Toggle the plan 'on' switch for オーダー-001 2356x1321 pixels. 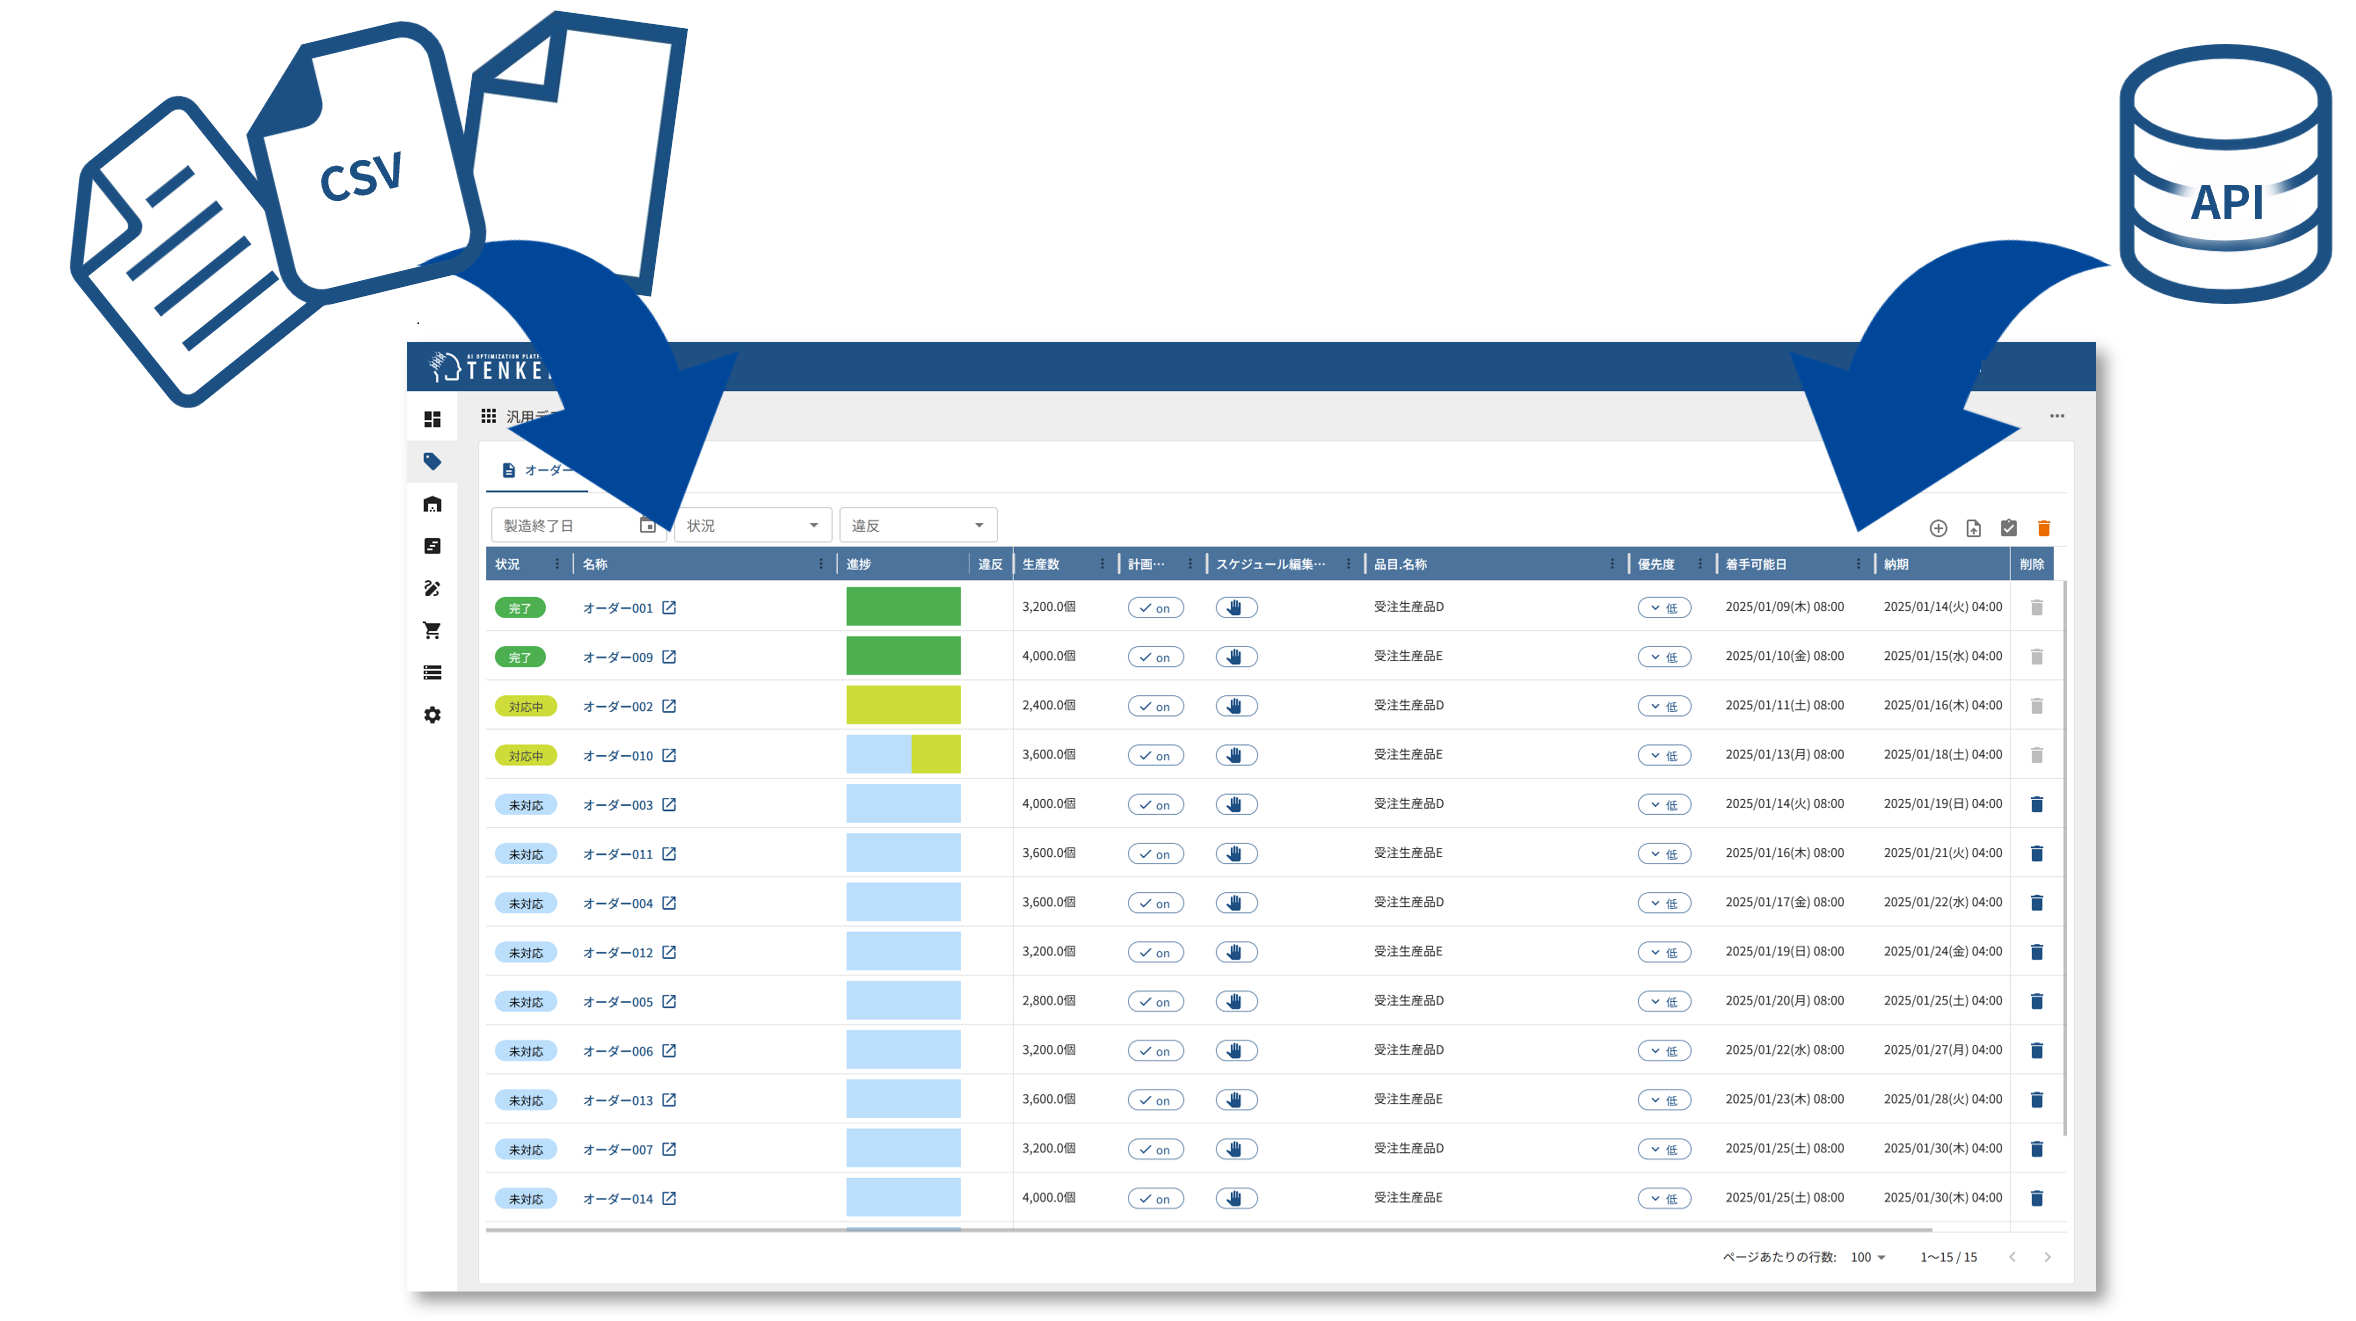coord(1155,608)
